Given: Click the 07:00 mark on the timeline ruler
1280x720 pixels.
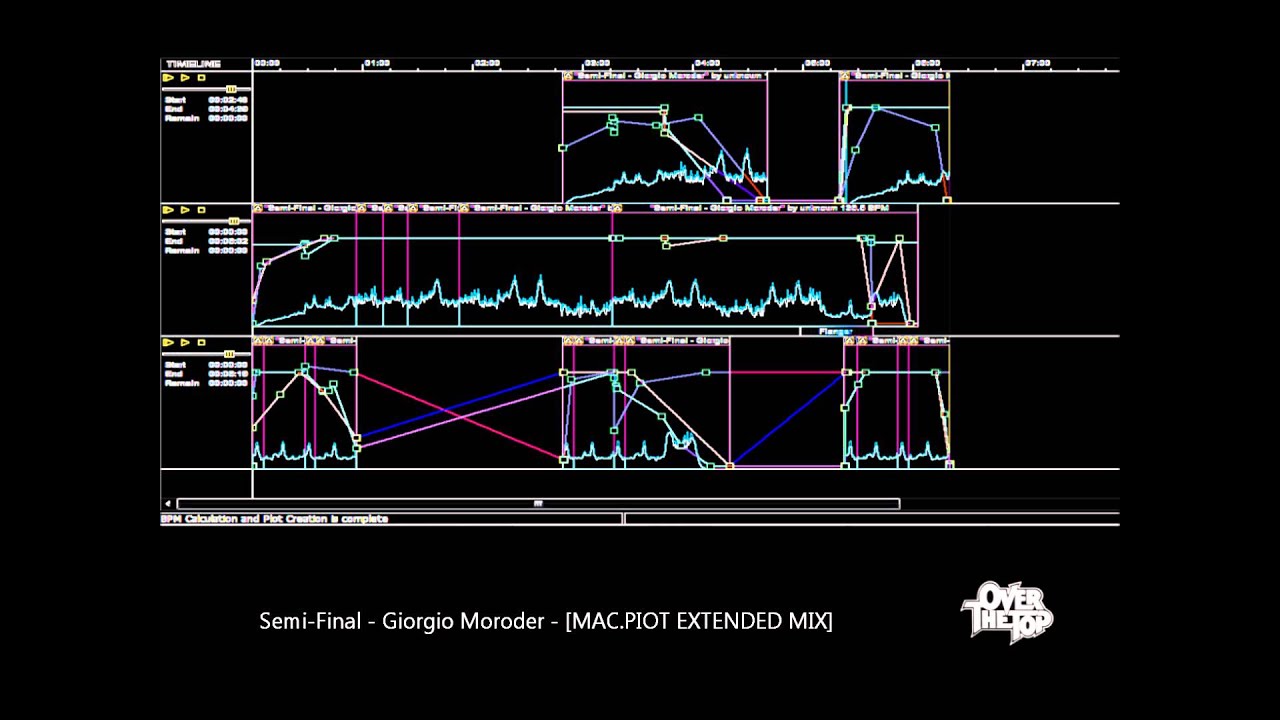Looking at the screenshot, I should coord(1037,63).
